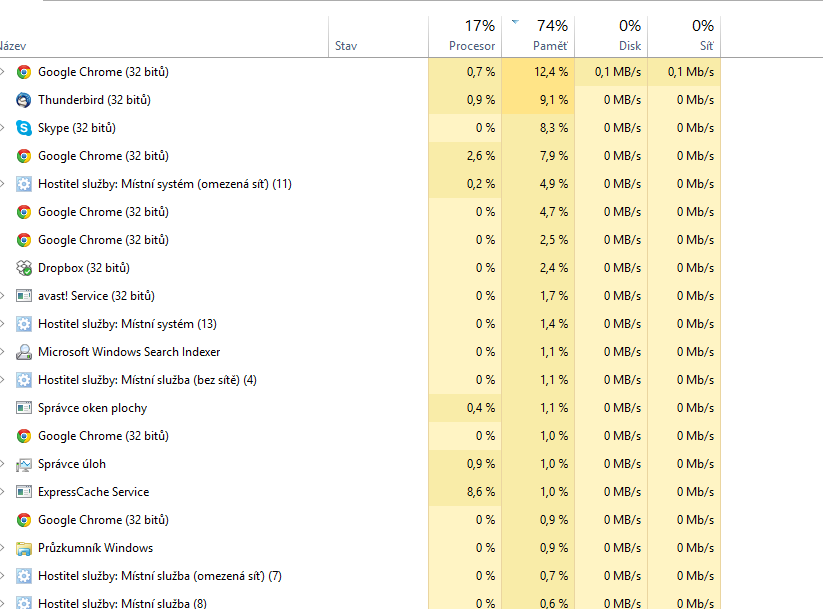Expand Hostitel služby: Místní služba (bez sítě) (4)
The height and width of the screenshot is (609, 823).
coord(3,380)
